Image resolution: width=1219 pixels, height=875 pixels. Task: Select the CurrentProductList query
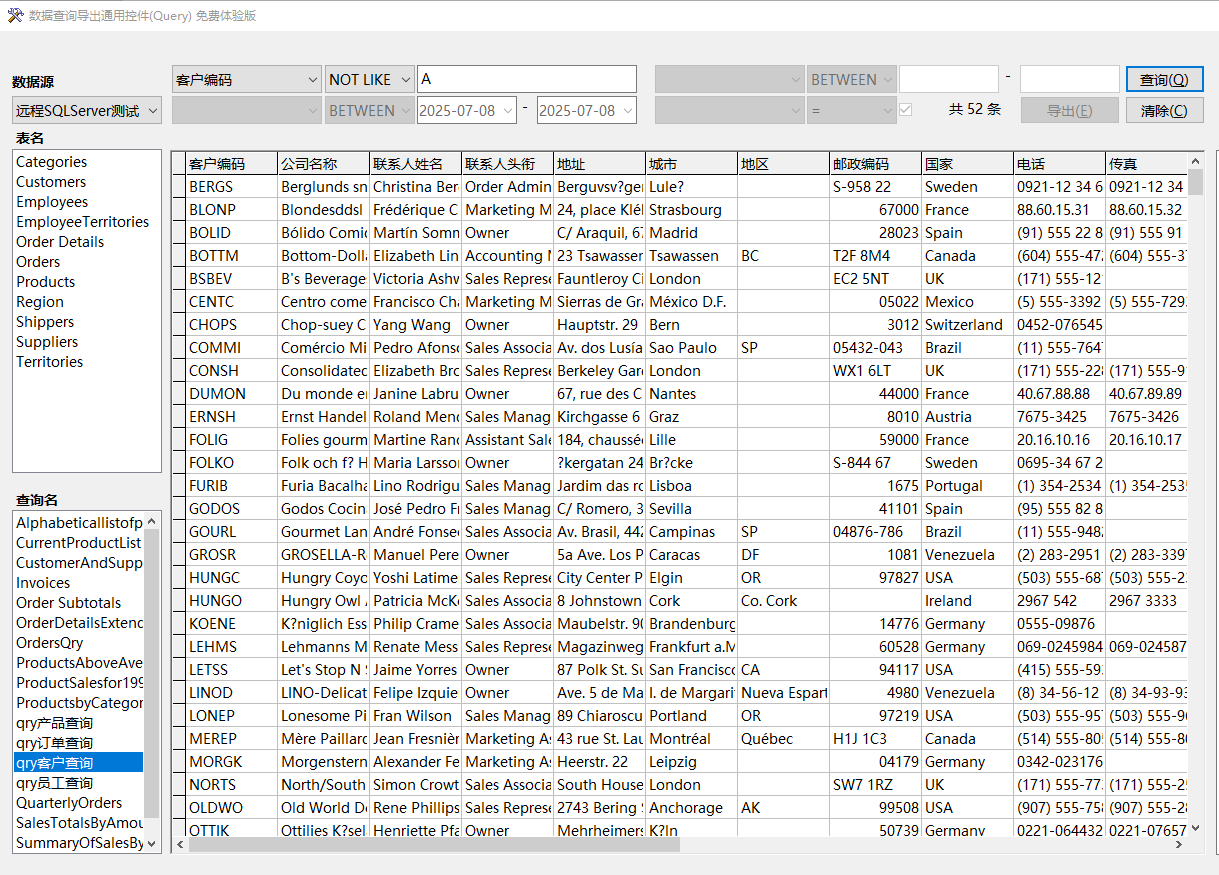79,543
